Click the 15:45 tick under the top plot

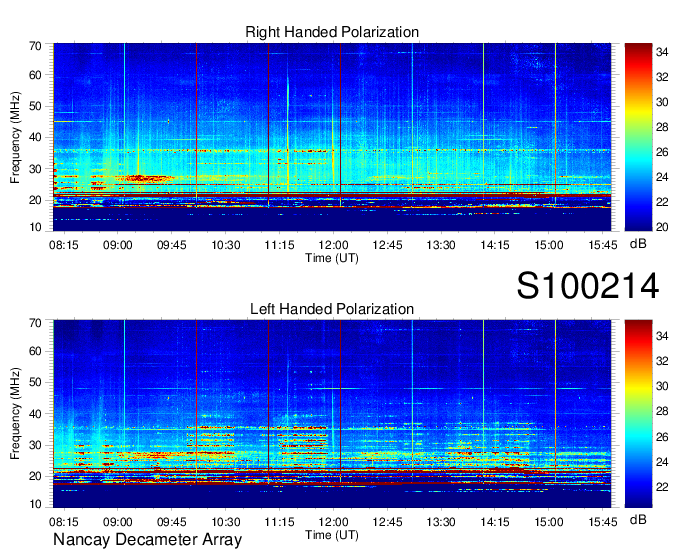coord(603,245)
